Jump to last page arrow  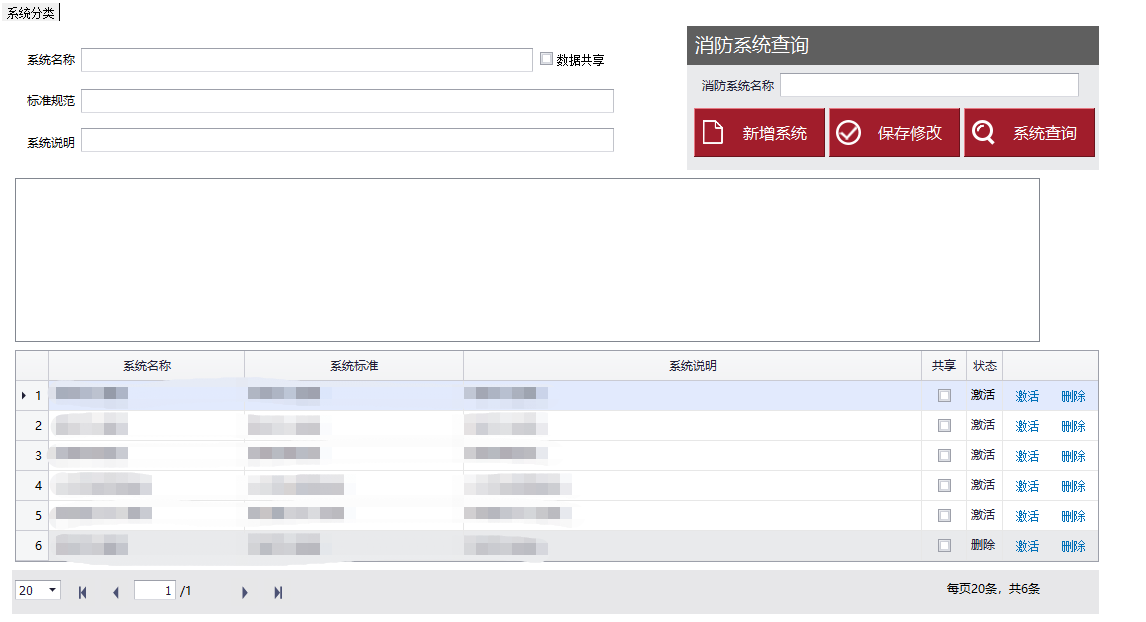point(278,592)
